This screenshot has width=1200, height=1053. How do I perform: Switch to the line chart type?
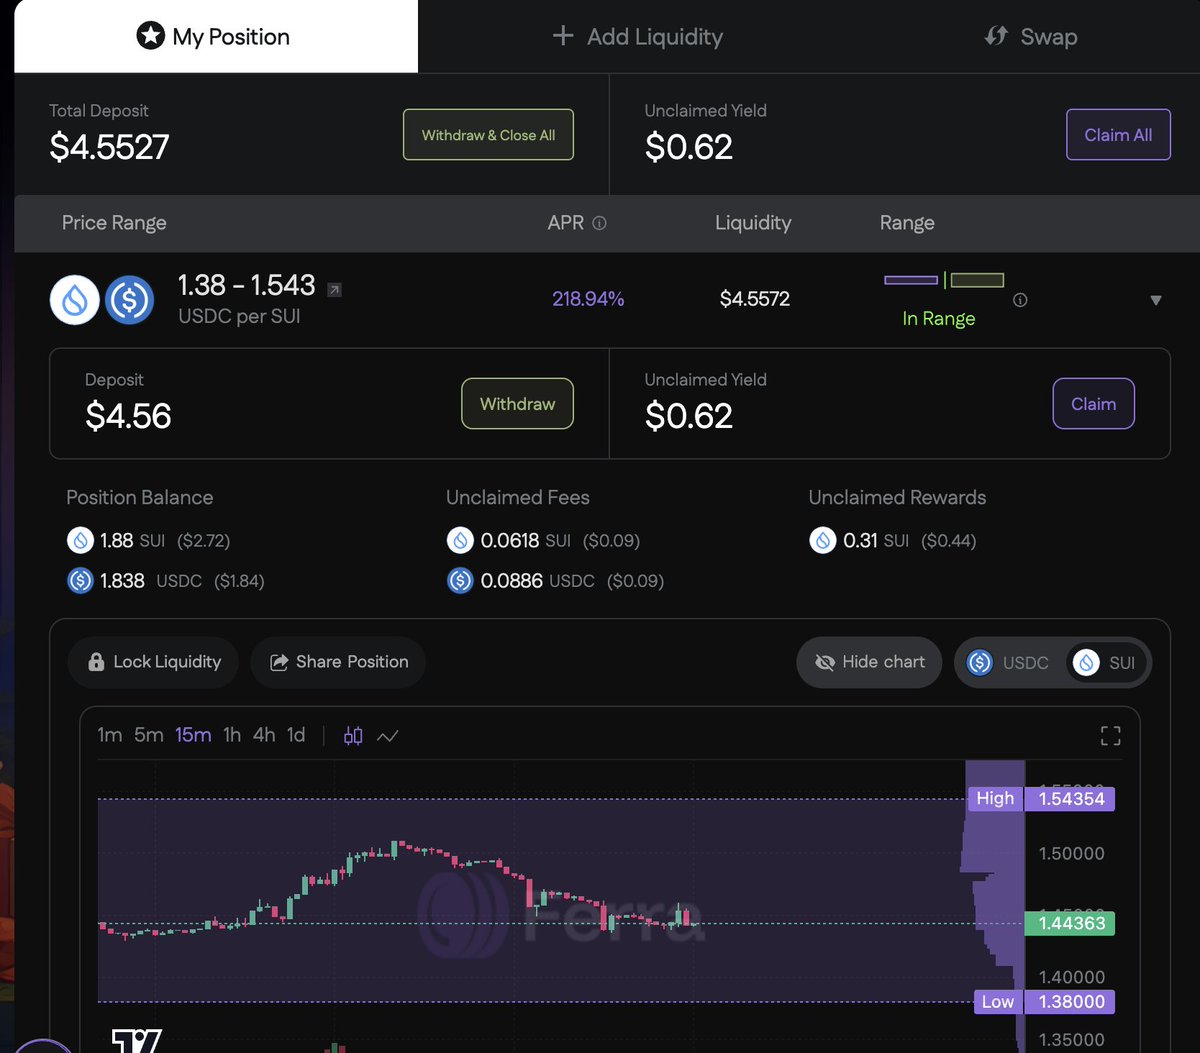388,736
